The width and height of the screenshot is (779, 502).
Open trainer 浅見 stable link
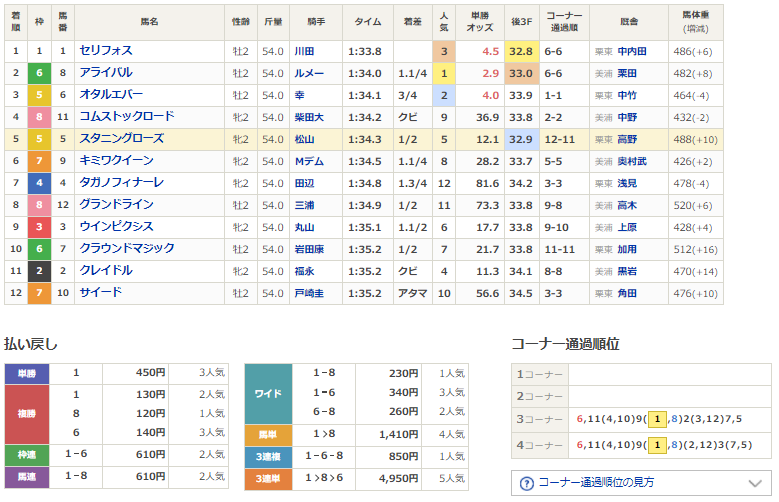(x=627, y=183)
